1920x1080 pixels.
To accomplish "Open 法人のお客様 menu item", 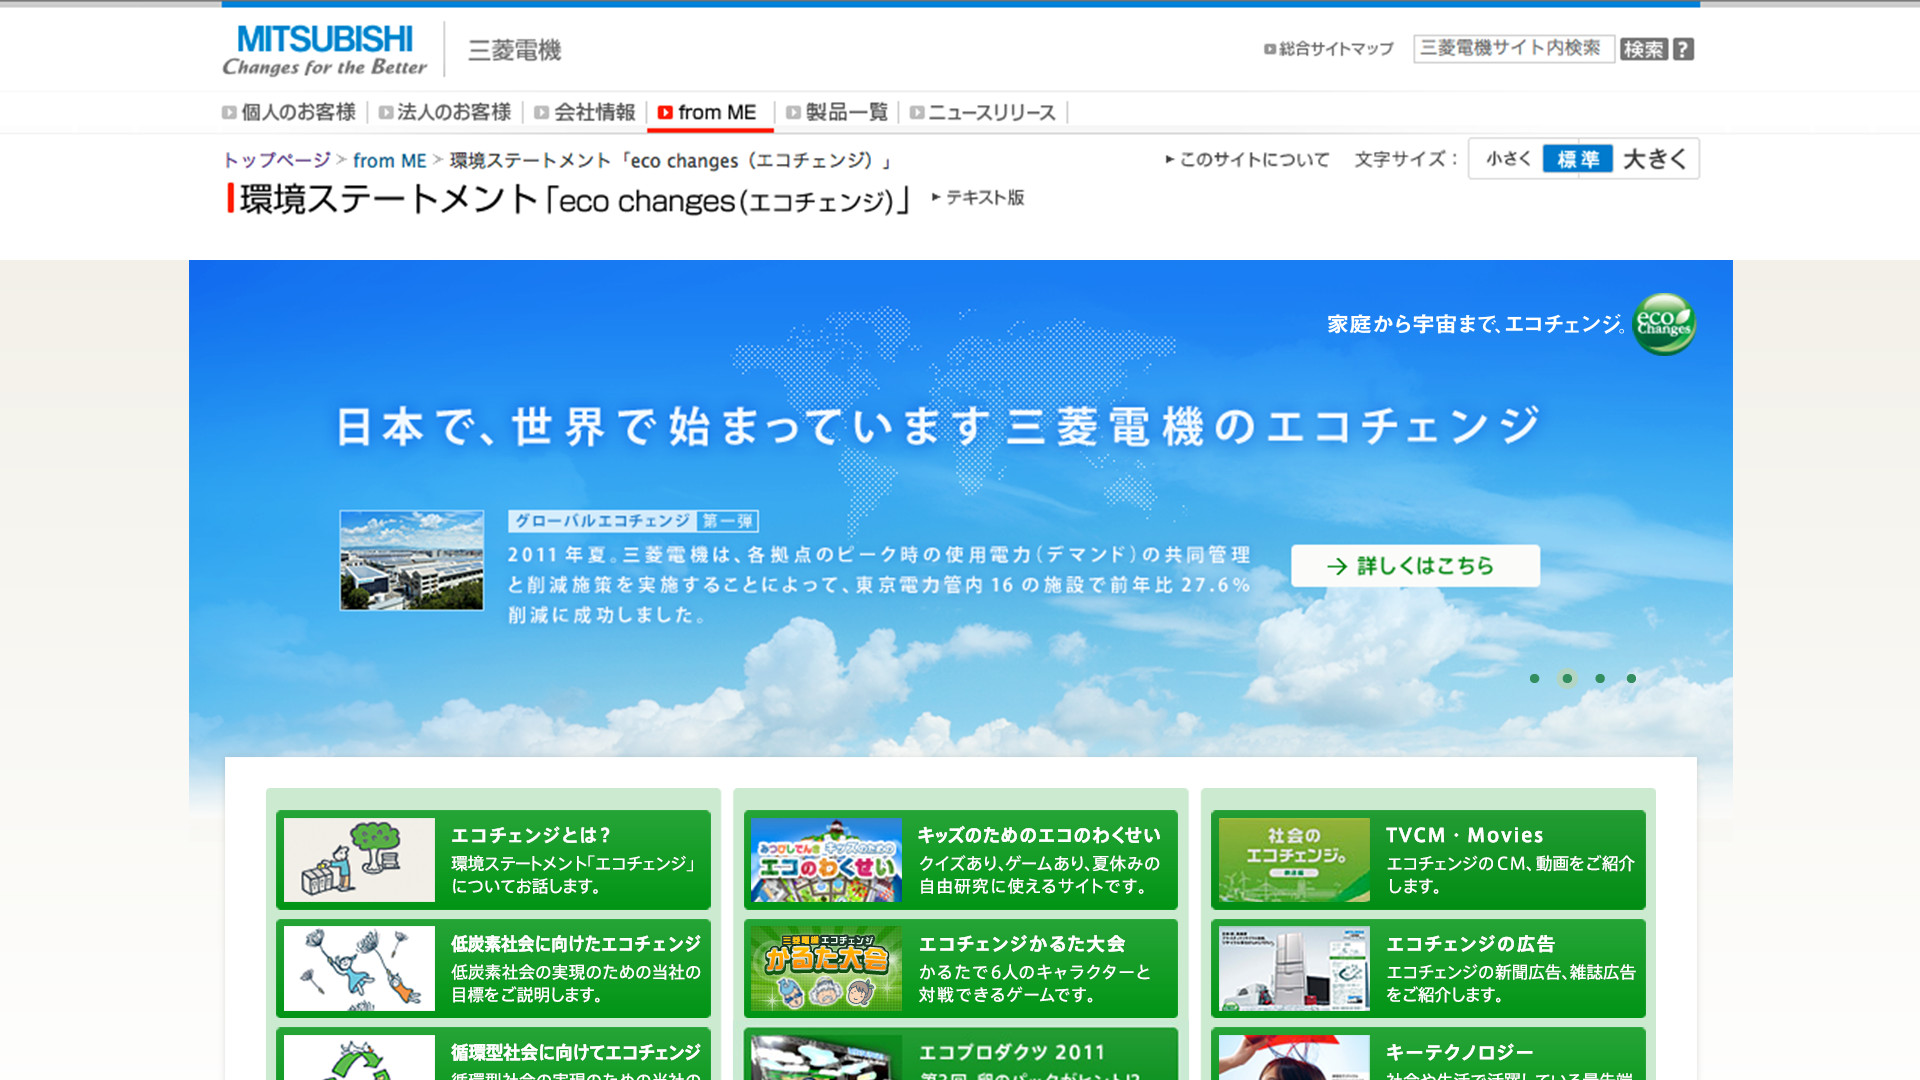I will click(445, 112).
